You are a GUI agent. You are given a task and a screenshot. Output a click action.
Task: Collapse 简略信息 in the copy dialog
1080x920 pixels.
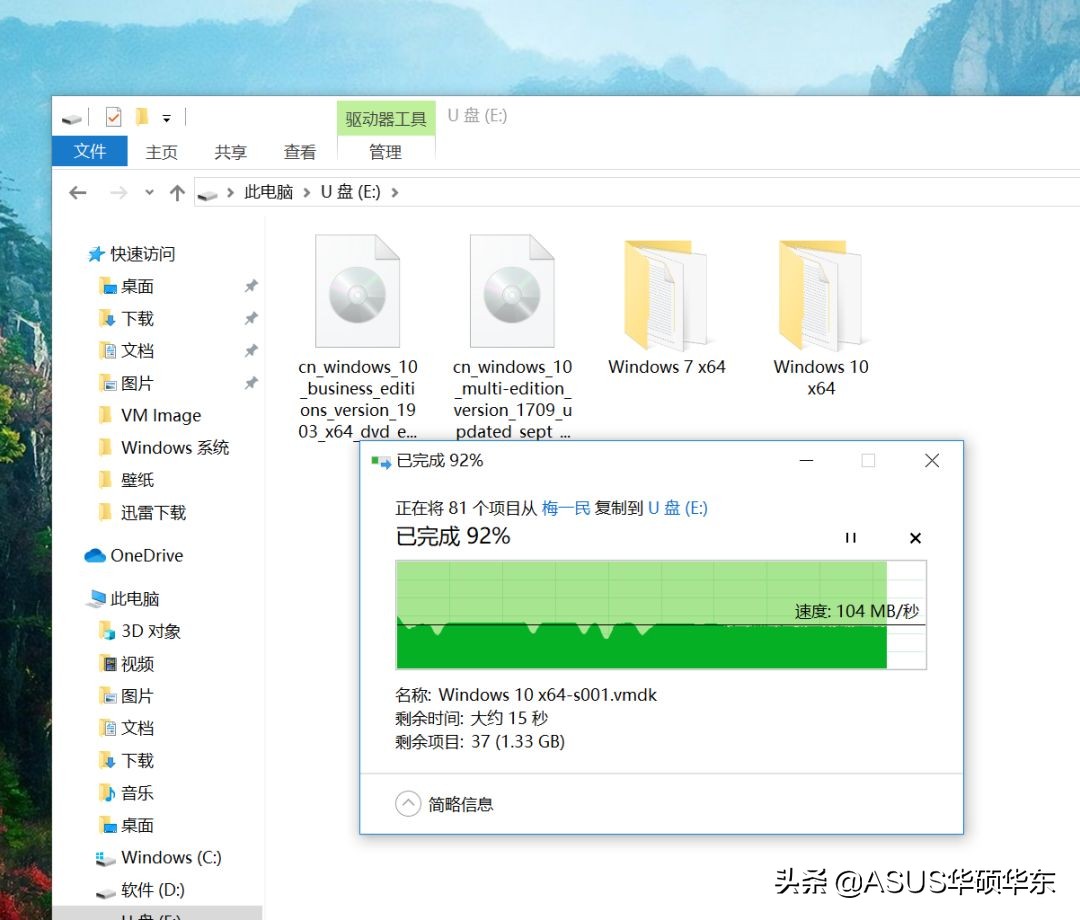click(408, 803)
